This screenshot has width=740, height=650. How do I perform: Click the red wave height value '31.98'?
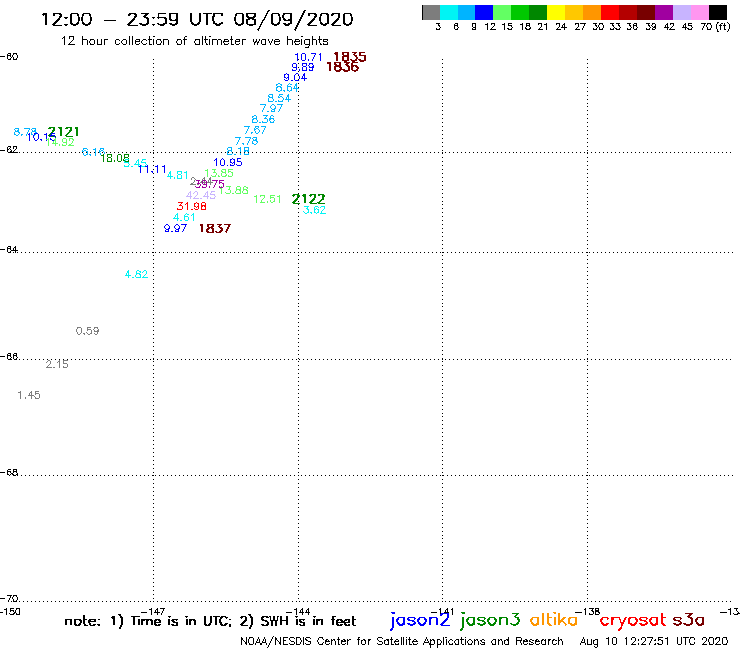[x=192, y=206]
